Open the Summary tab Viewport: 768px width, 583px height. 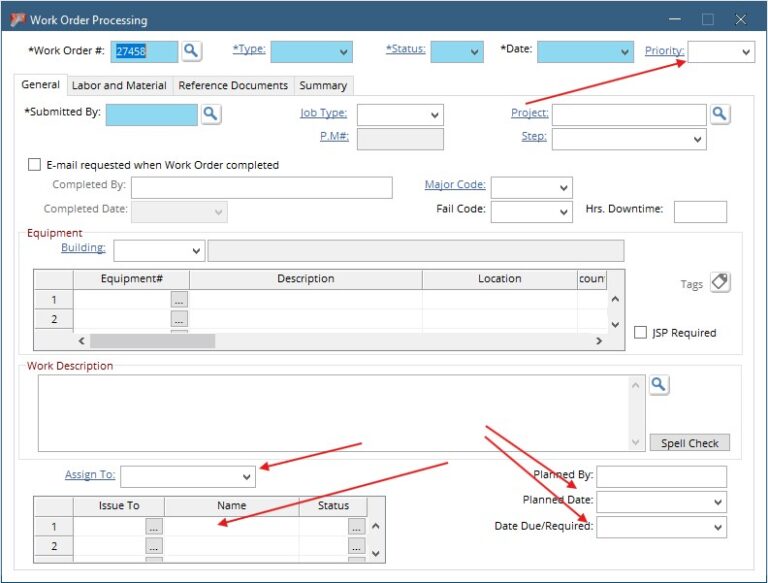point(323,85)
